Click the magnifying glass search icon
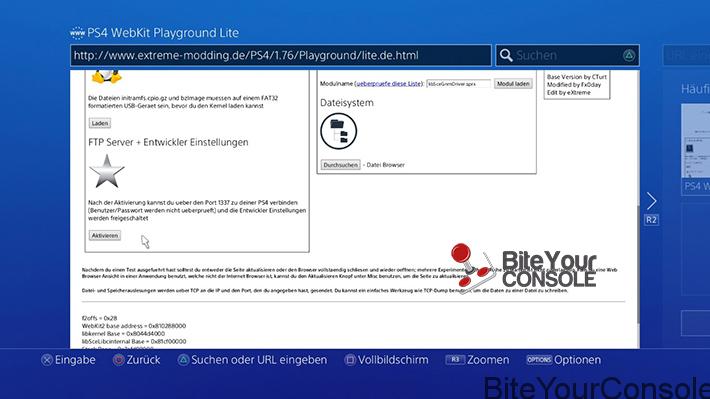Image resolution: width=710 pixels, height=399 pixels. (506, 55)
